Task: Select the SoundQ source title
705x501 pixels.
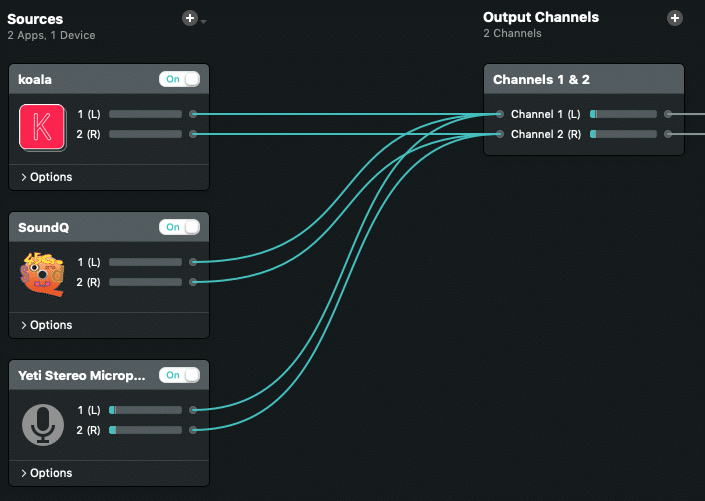Action: [x=44, y=228]
